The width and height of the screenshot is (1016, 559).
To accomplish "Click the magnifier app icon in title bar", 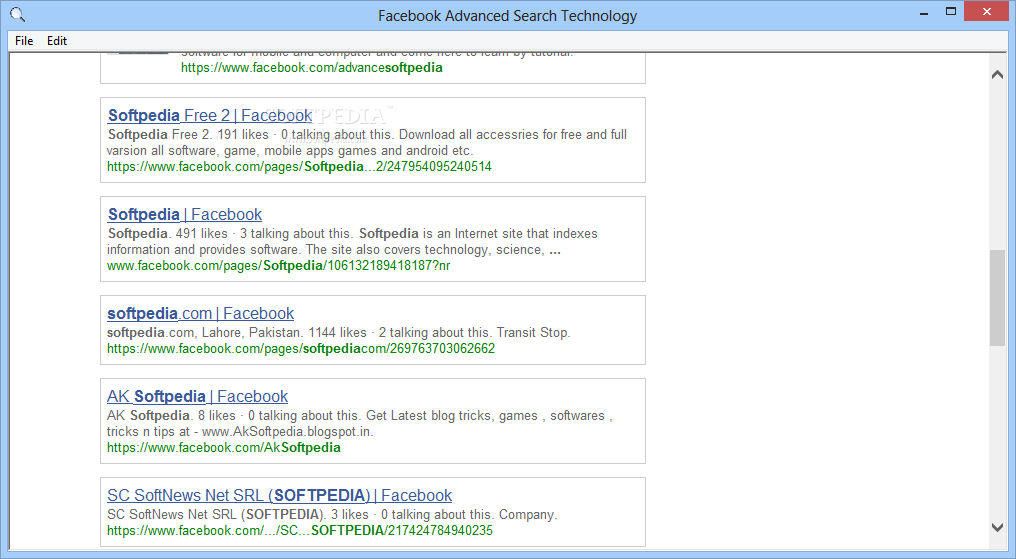I will tap(17, 14).
